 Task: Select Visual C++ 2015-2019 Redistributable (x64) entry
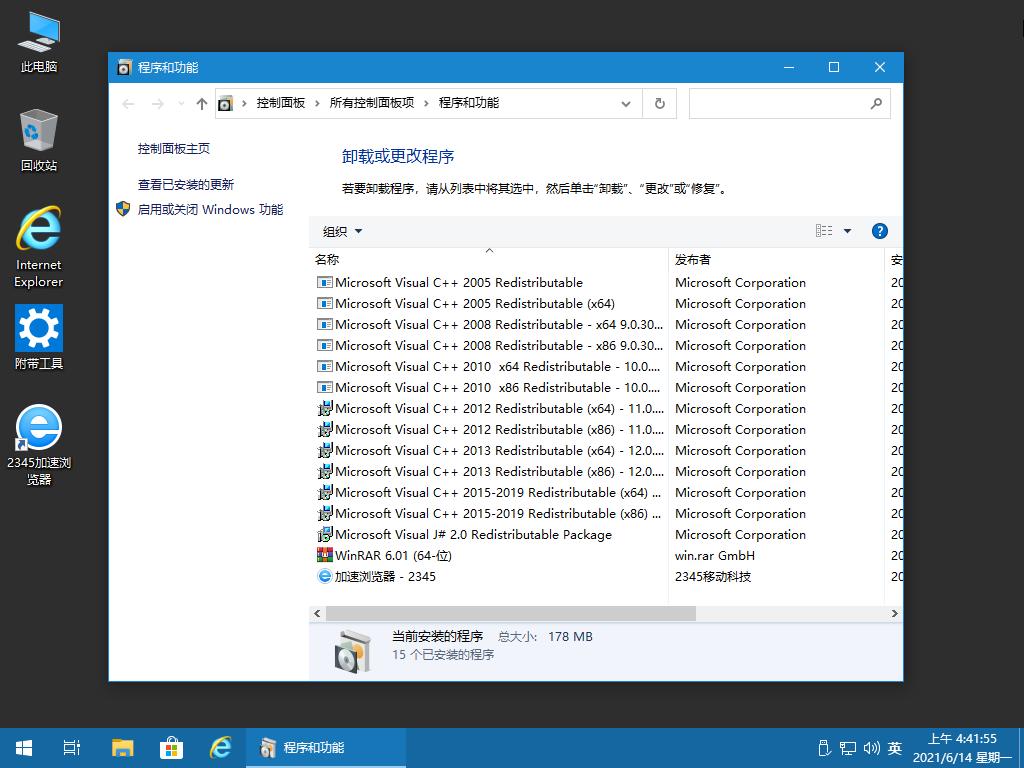489,492
